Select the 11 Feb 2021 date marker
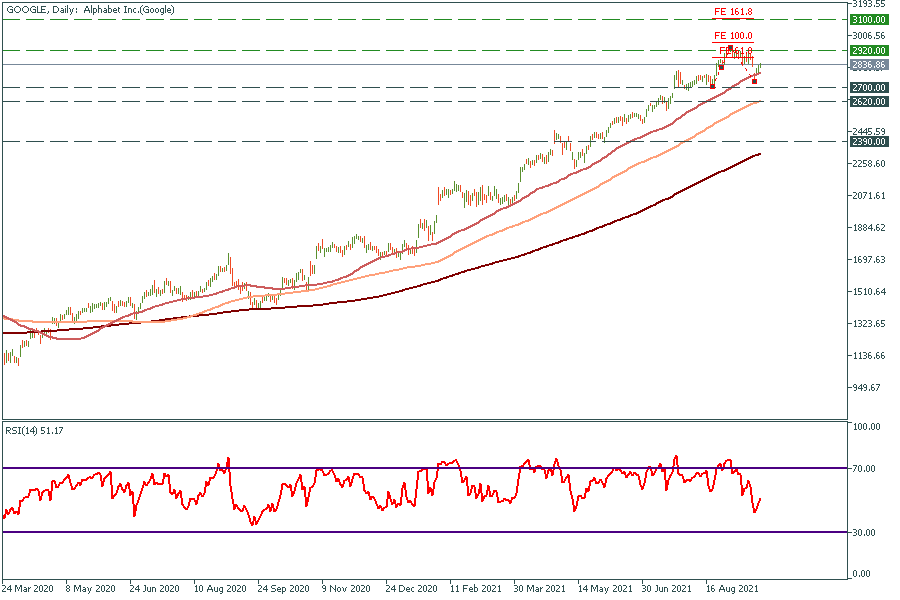This screenshot has width=900, height=600. tap(474, 590)
